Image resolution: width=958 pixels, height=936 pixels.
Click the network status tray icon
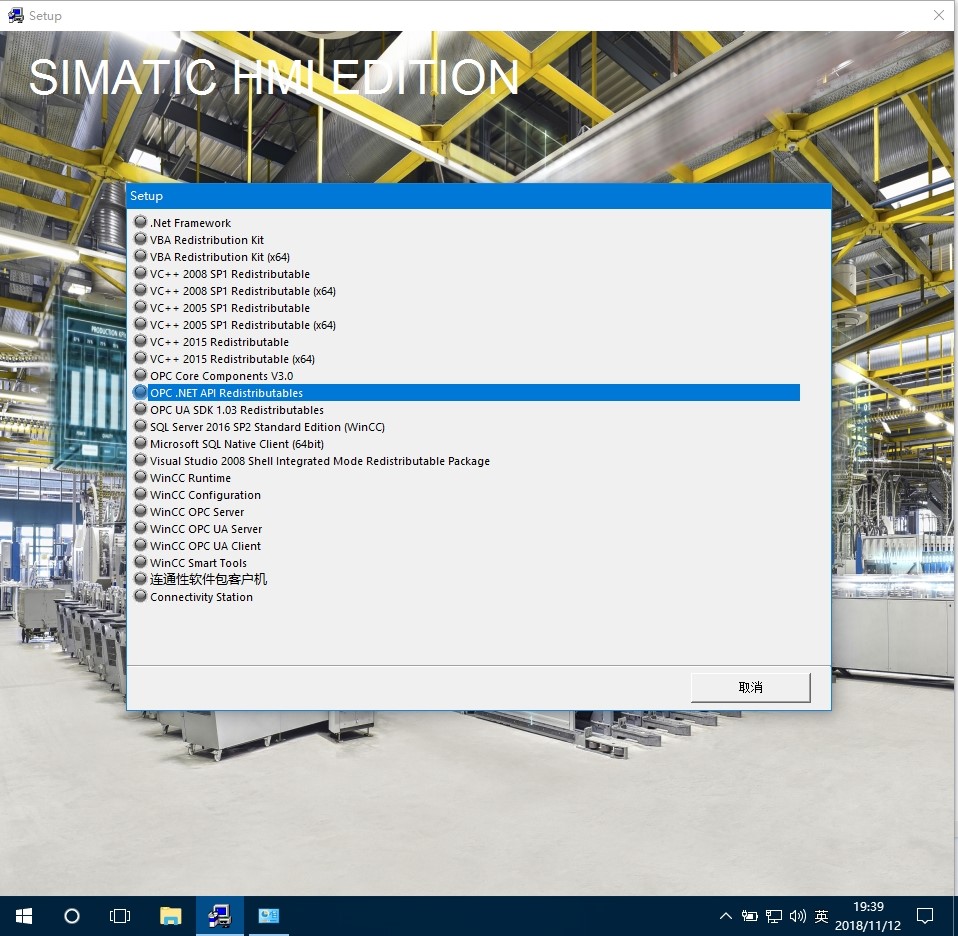[x=773, y=915]
